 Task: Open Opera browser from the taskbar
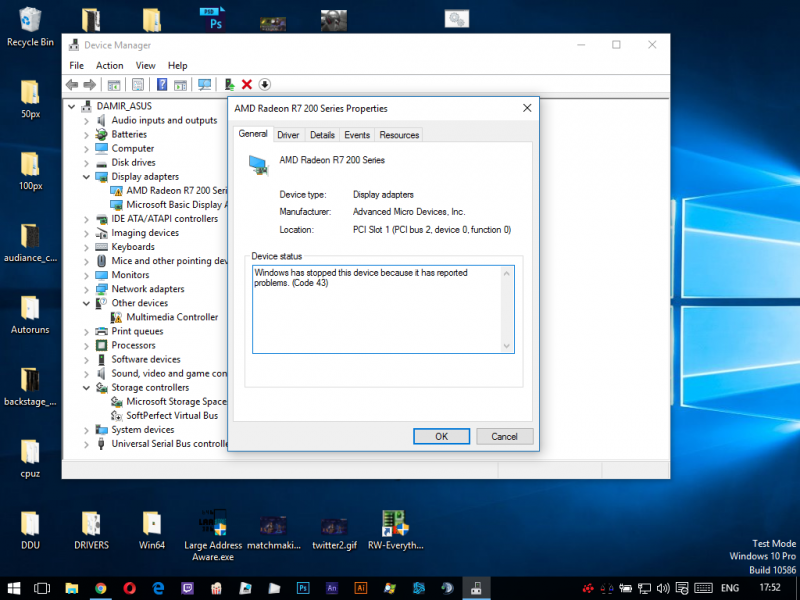pyautogui.click(x=130, y=588)
